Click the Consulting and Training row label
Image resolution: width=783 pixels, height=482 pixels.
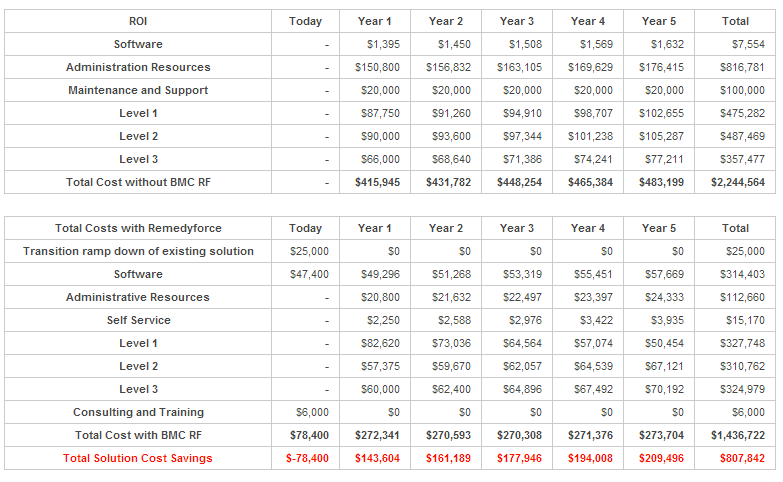click(138, 412)
